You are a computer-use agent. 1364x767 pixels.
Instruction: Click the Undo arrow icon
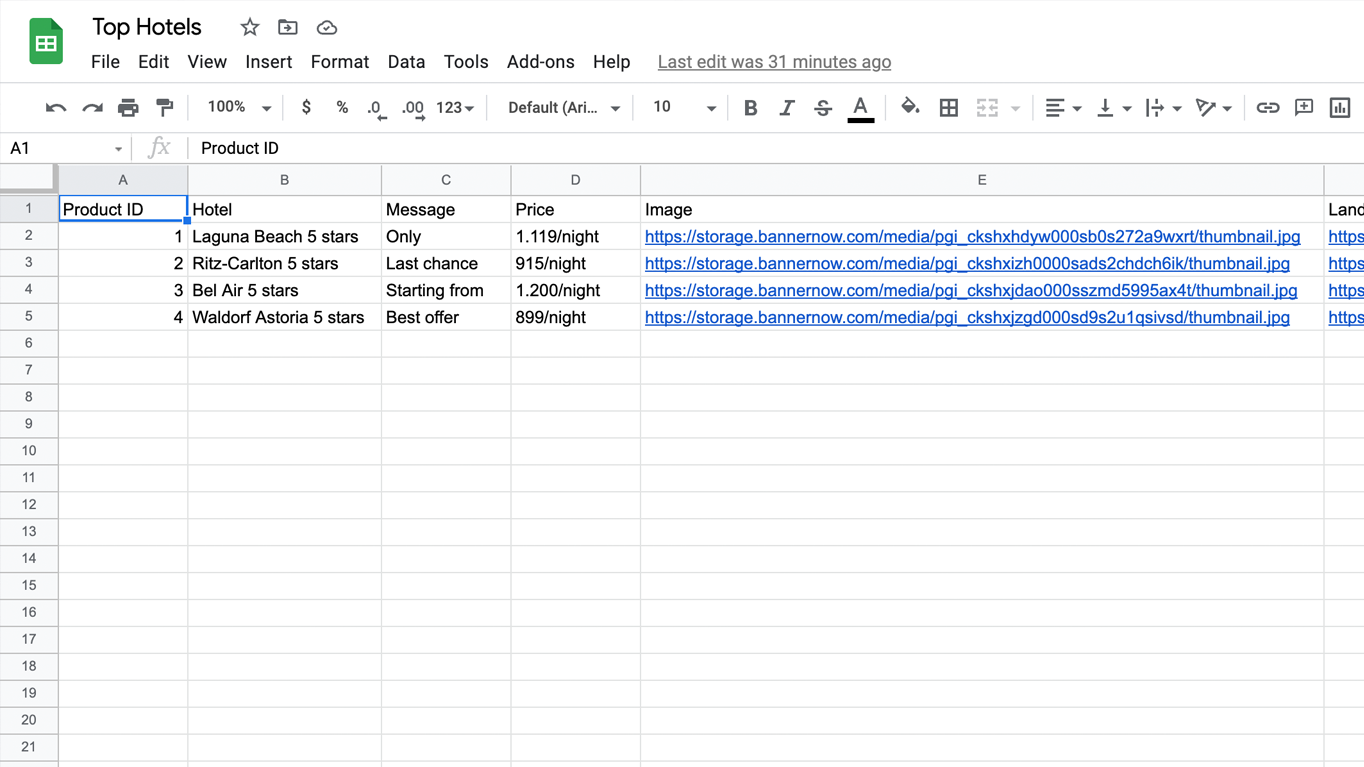coord(56,108)
